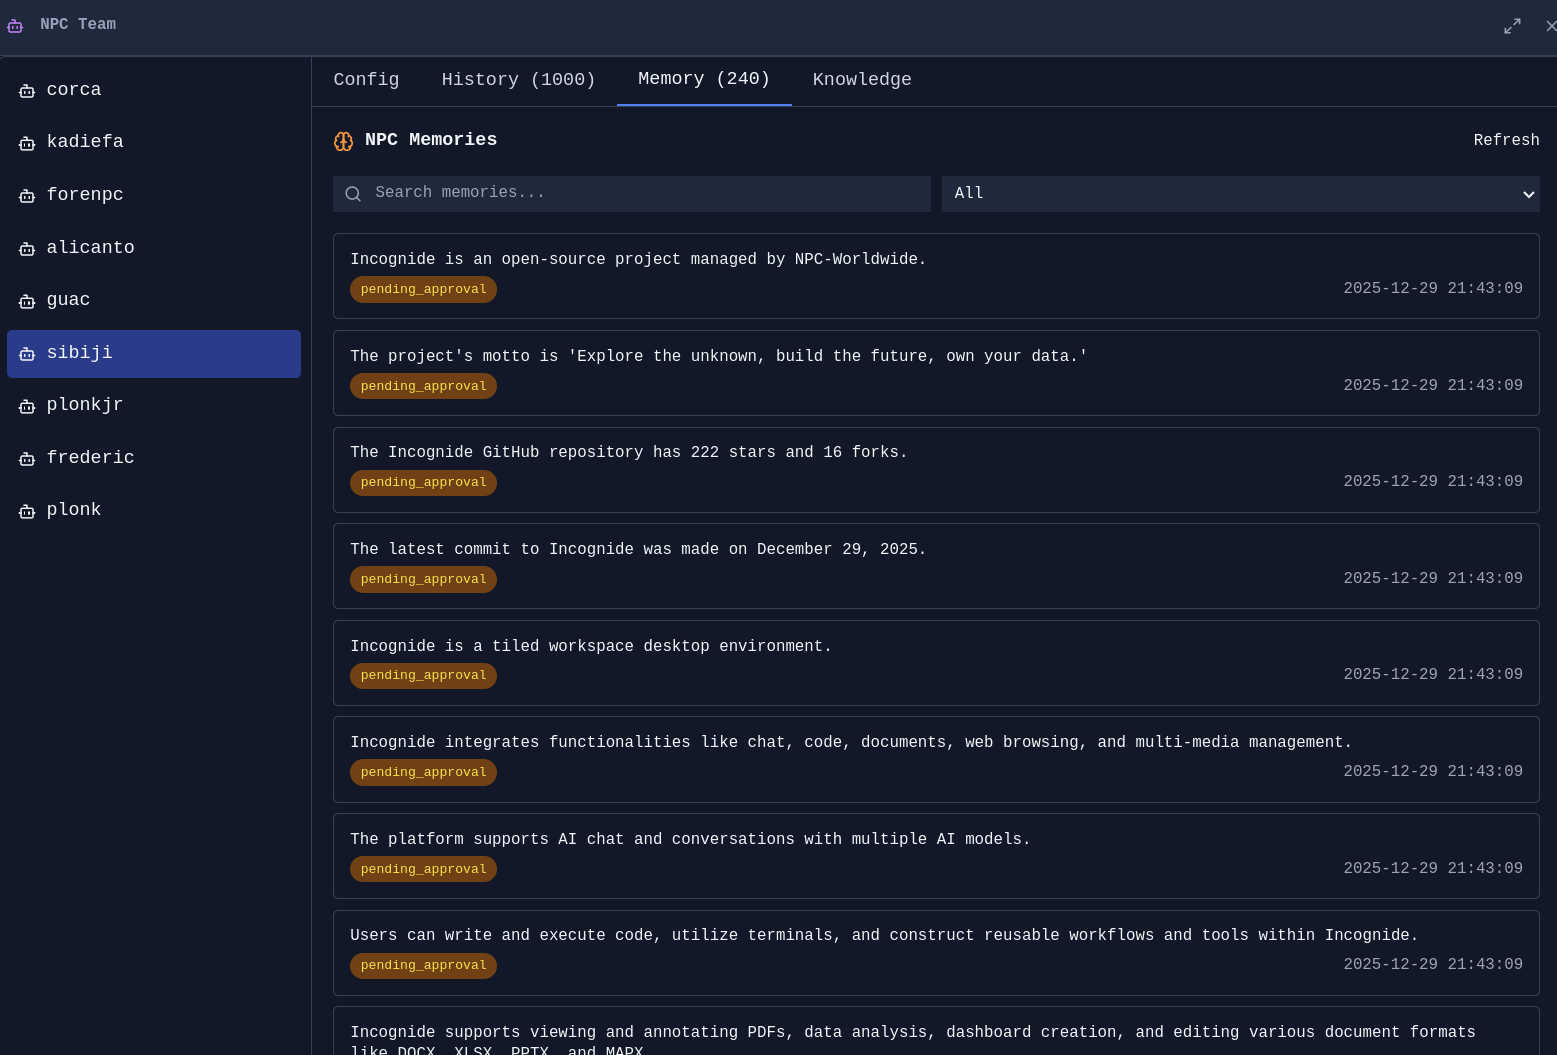Open the All filter dropdown

point(1240,194)
